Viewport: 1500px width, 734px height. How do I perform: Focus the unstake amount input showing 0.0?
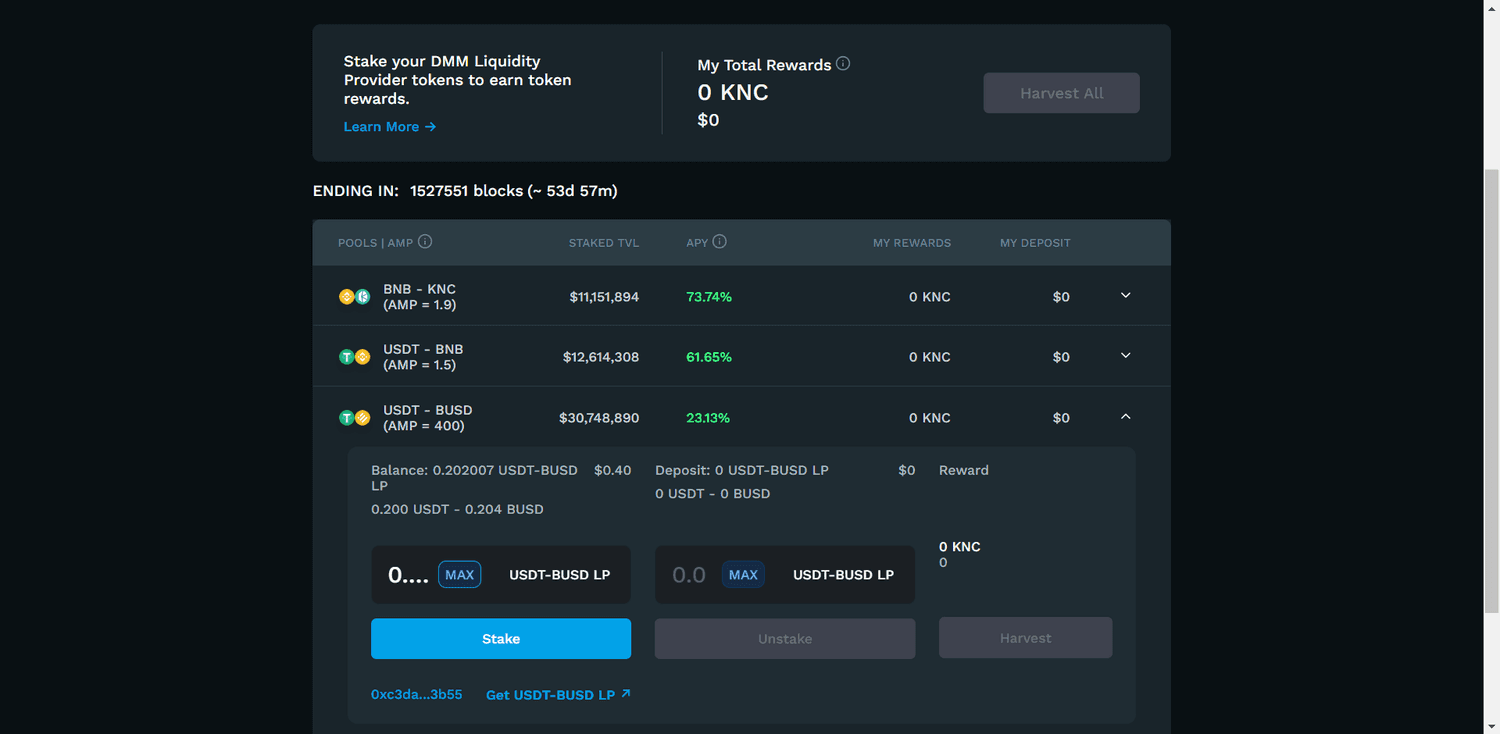tap(689, 575)
